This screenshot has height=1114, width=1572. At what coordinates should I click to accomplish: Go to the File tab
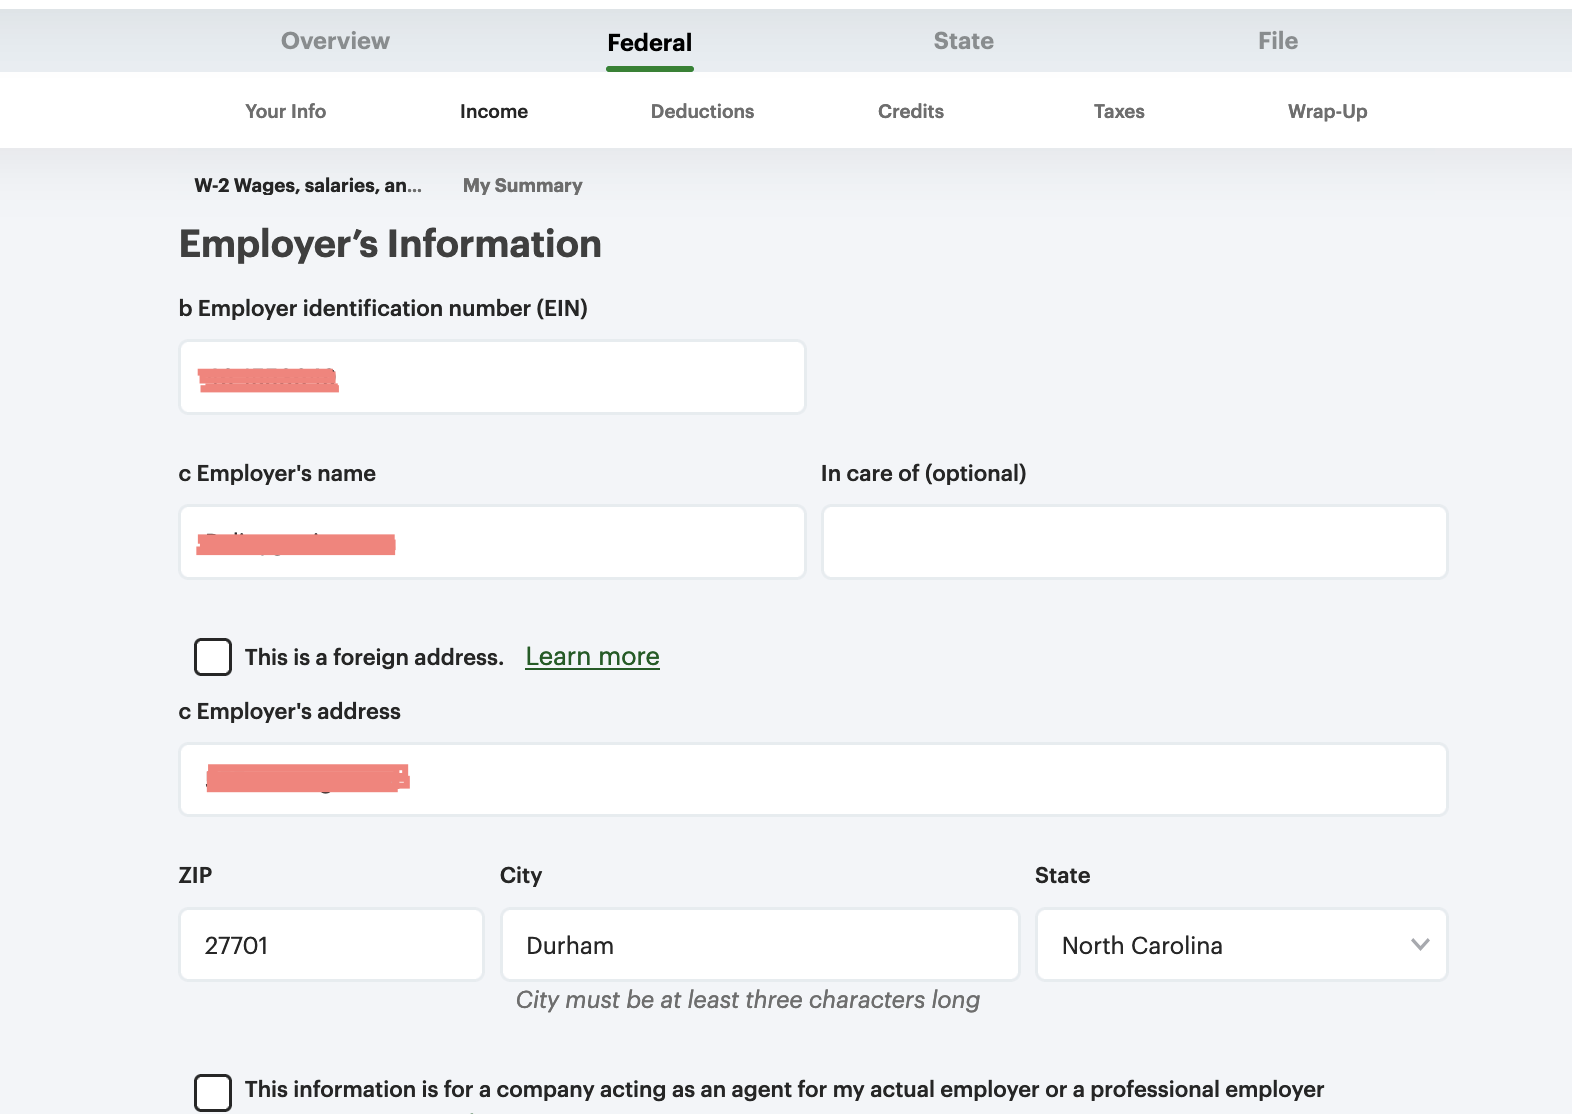tap(1277, 41)
